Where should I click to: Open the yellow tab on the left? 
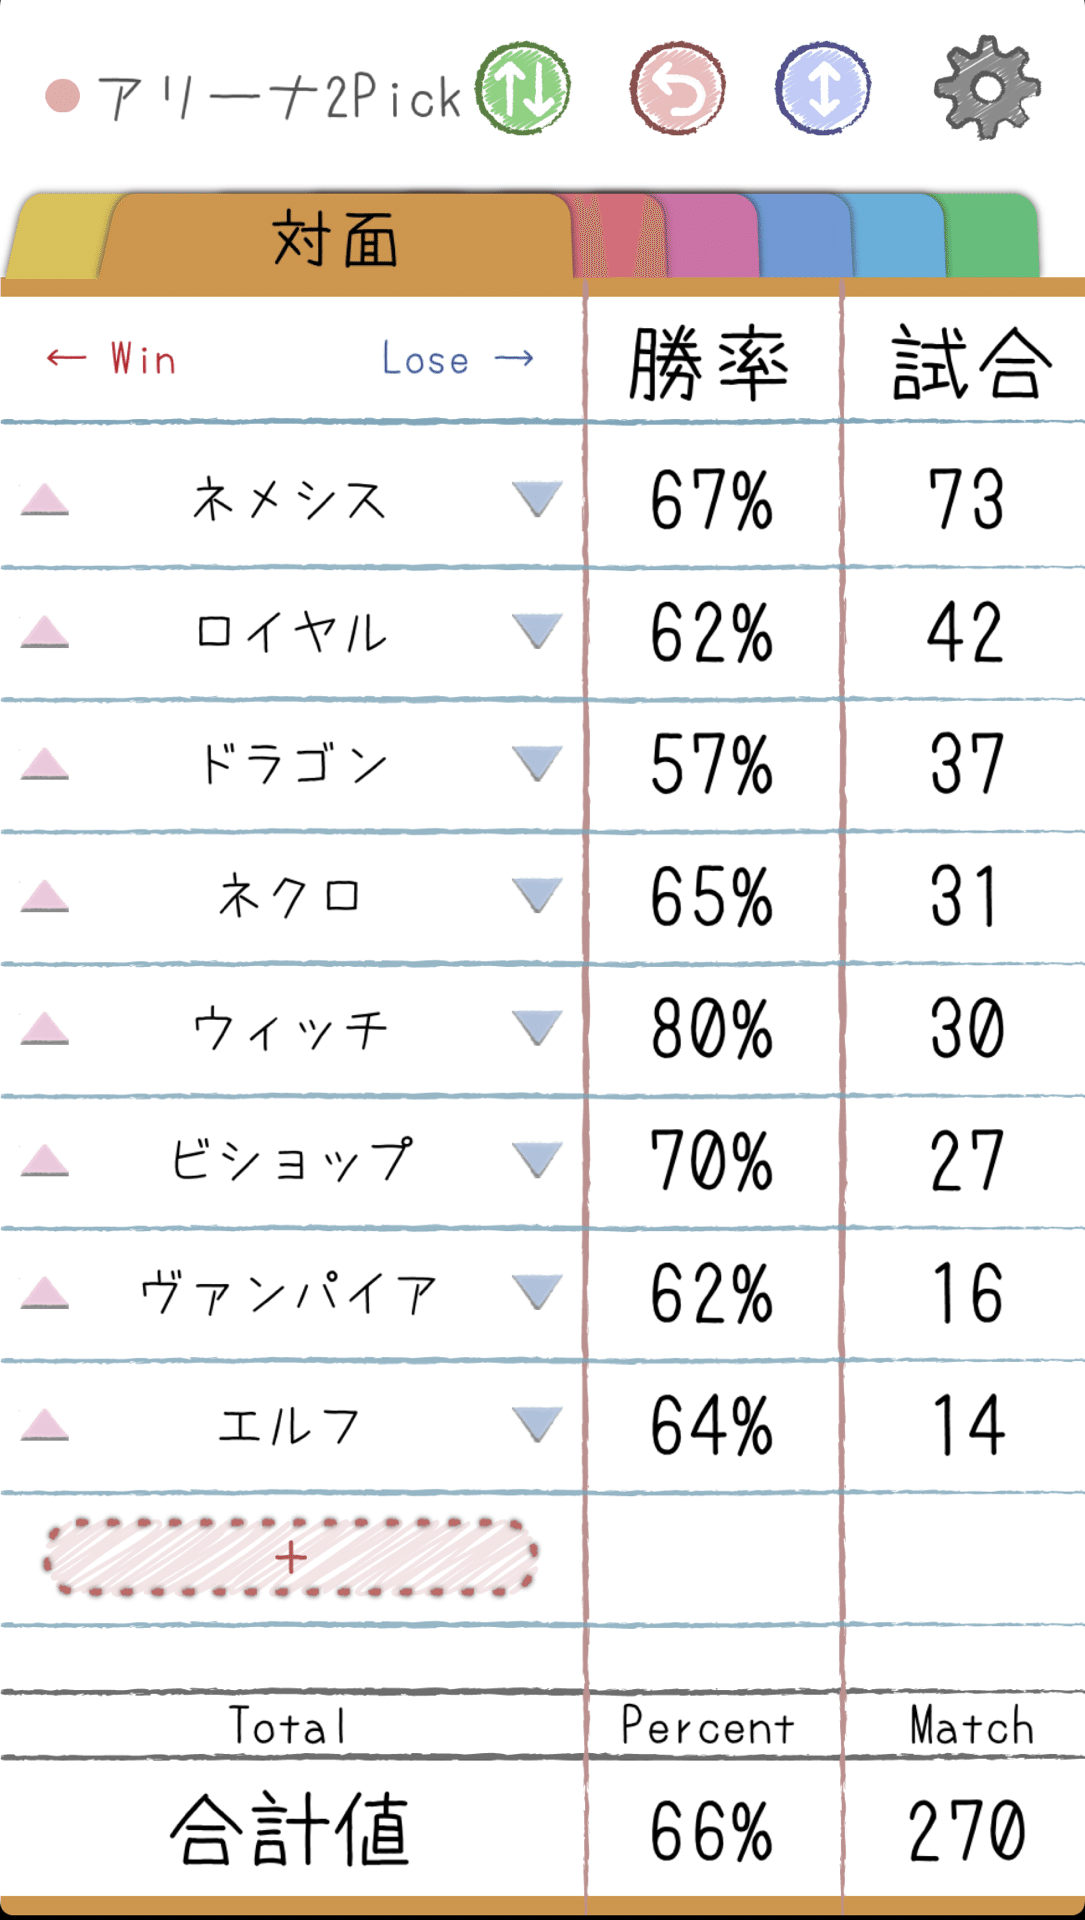(55, 235)
